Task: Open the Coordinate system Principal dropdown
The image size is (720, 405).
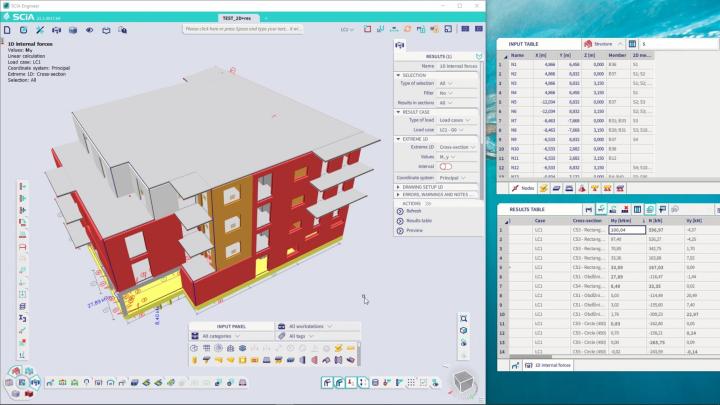Action: pyautogui.click(x=452, y=178)
